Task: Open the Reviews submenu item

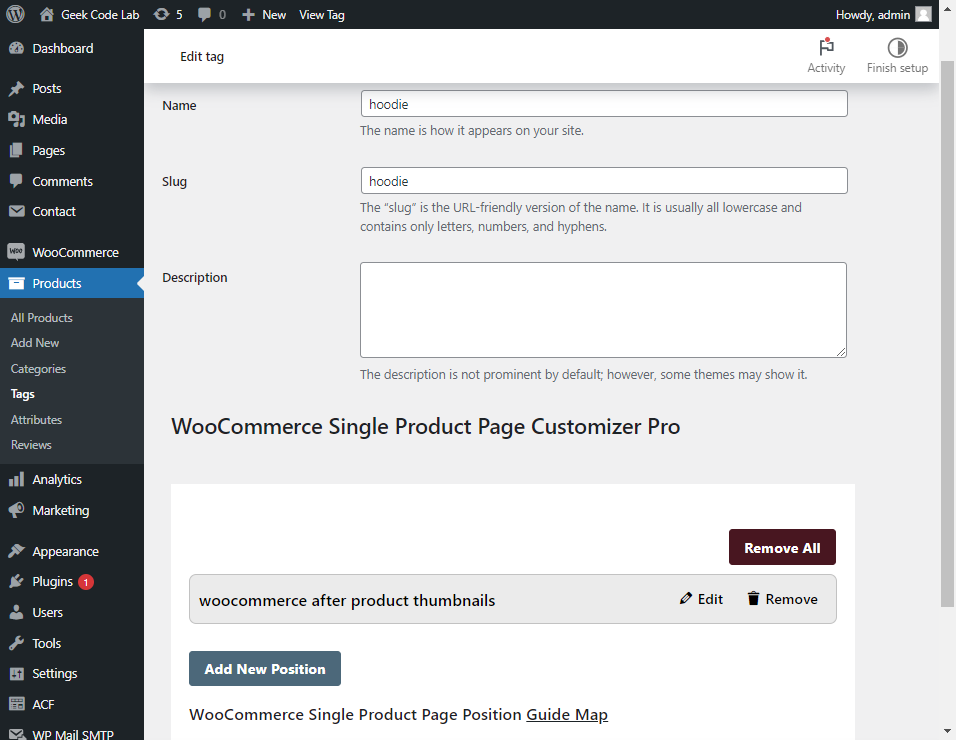Action: click(31, 444)
